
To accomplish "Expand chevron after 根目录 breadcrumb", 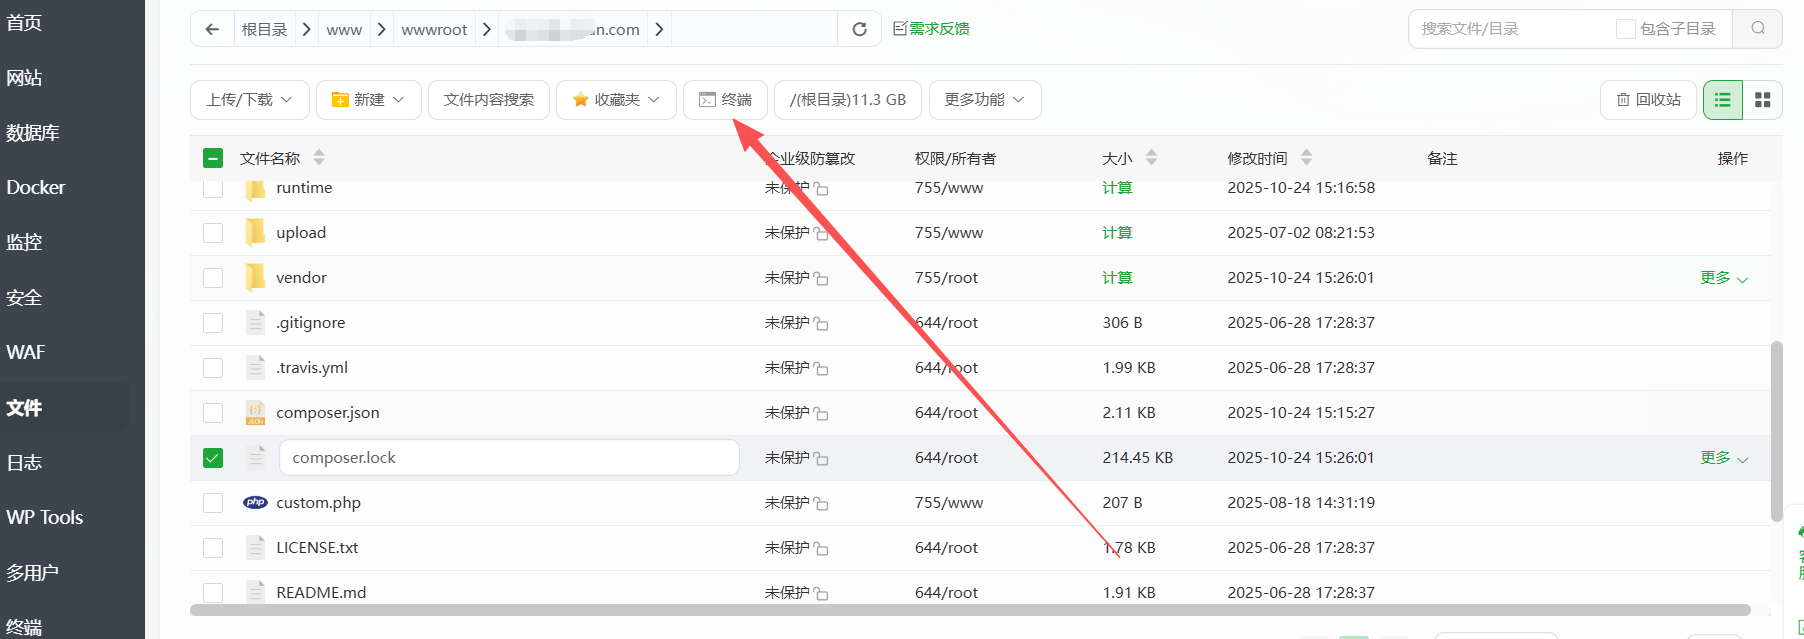I will pos(306,29).
